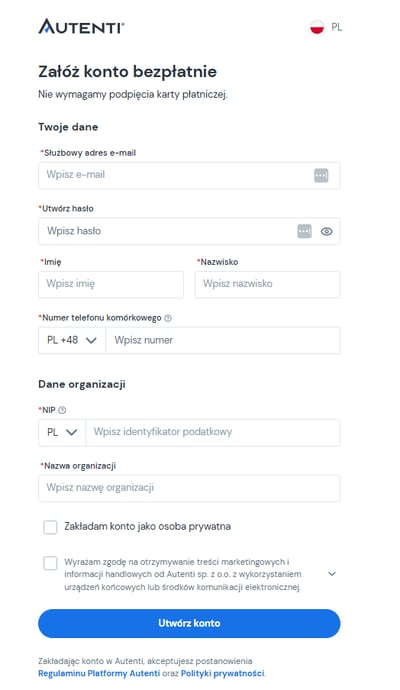Focus the 'Wpisz imię' field

tap(111, 284)
